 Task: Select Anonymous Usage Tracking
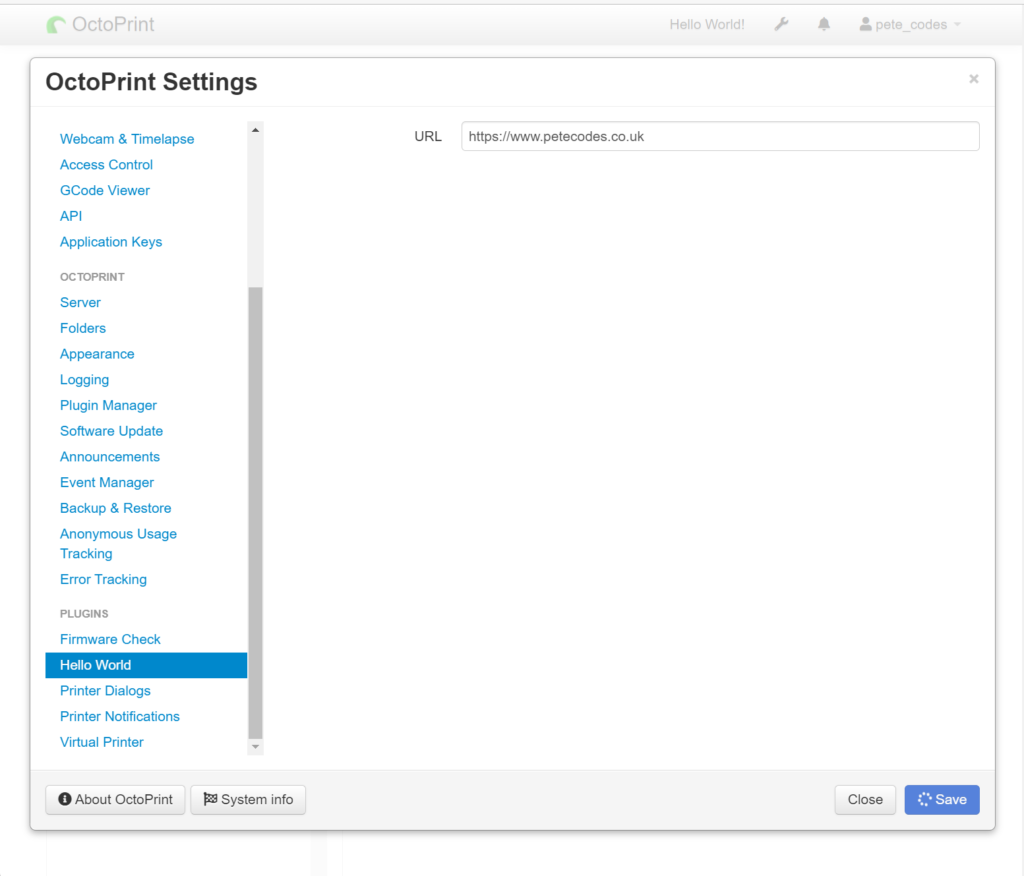coord(118,543)
